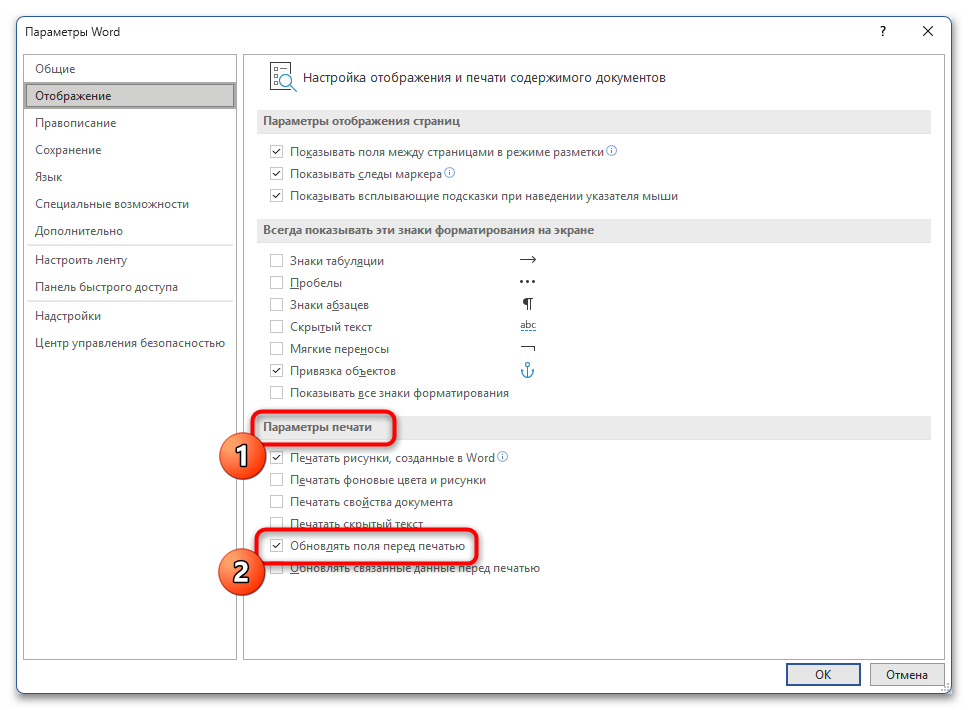This screenshot has width=968, height=710.
Task: Enable the 'Мягкие переносы' checkbox
Action: pyautogui.click(x=277, y=349)
